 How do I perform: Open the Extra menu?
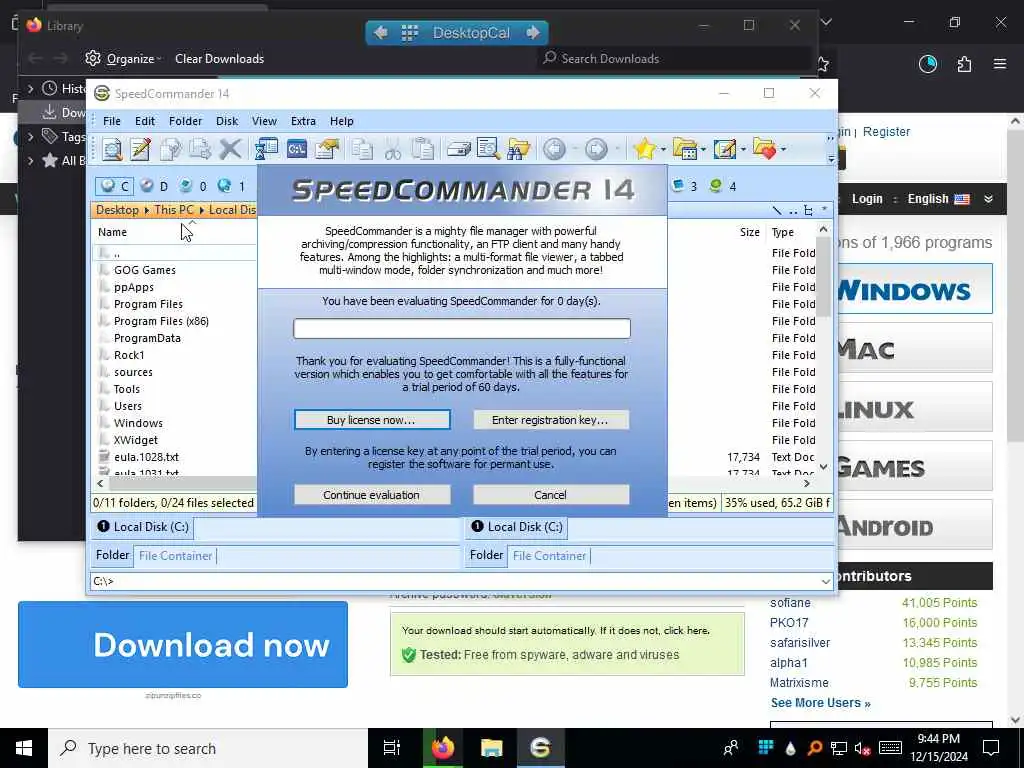[303, 121]
